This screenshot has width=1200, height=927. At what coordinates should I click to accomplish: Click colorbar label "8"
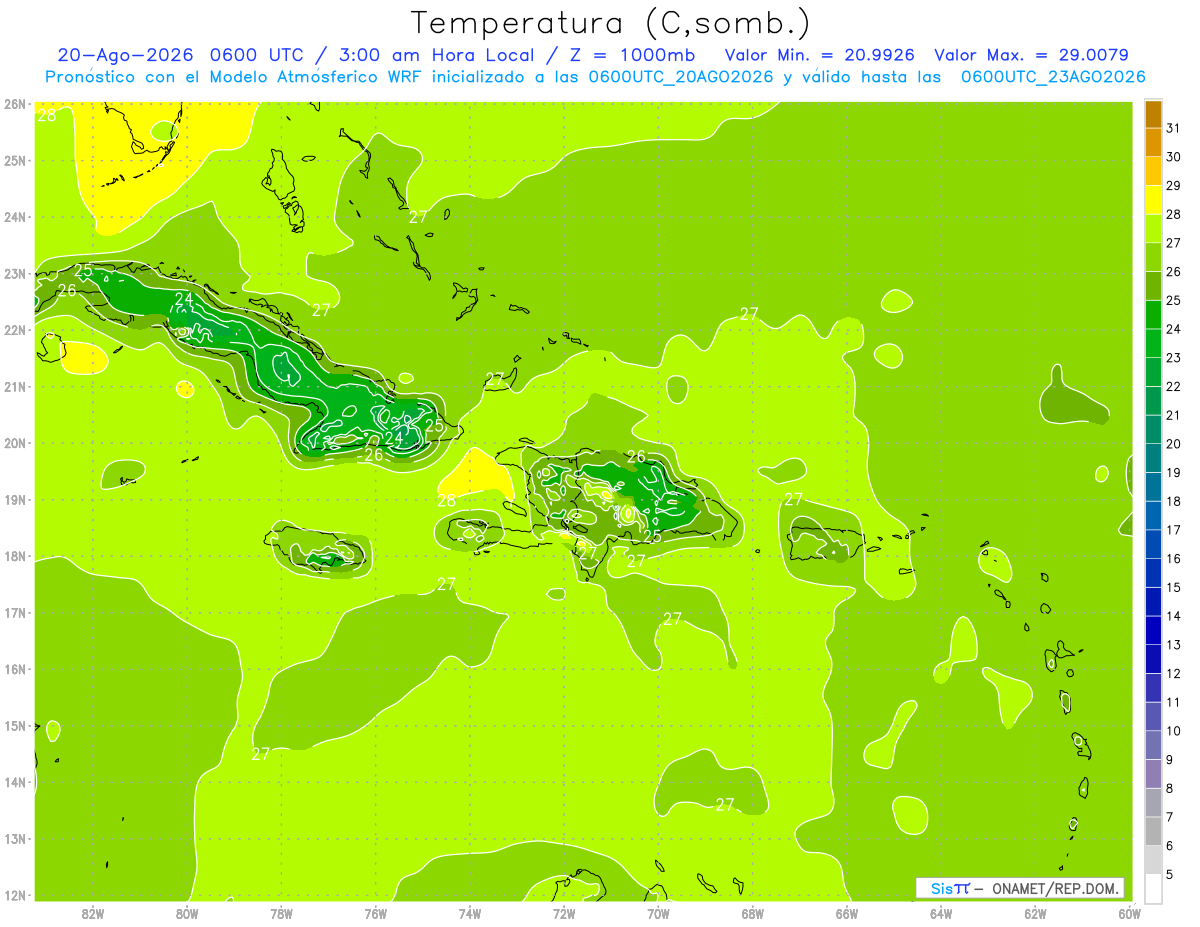(1169, 788)
